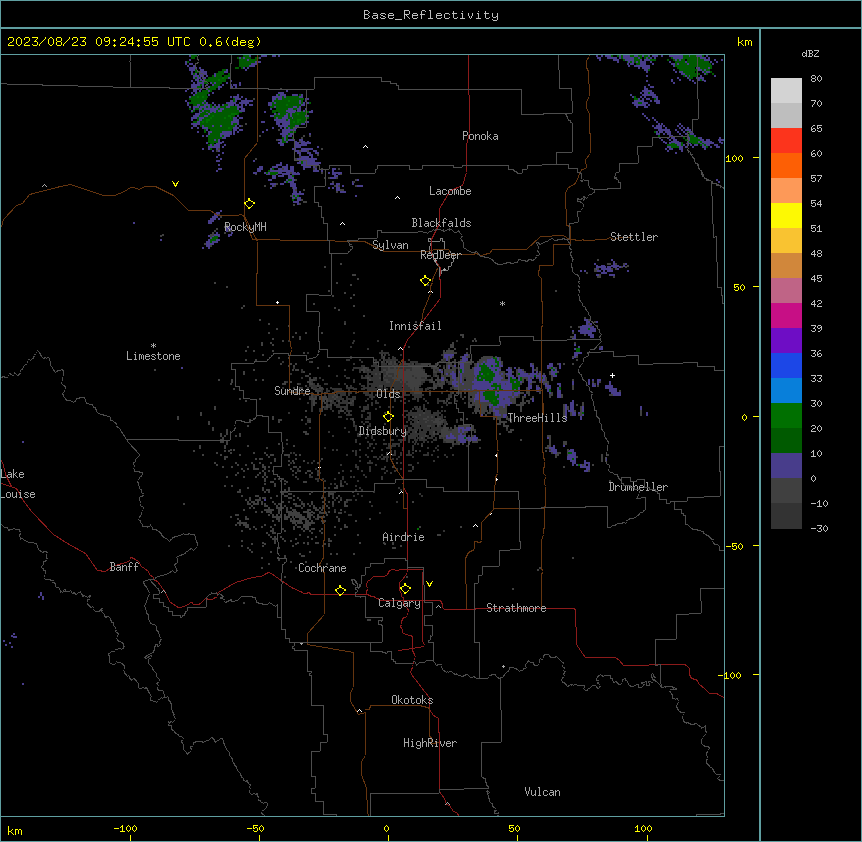Image resolution: width=862 pixels, height=842 pixels.
Task: Click the Strathmore town label
Action: click(x=516, y=608)
